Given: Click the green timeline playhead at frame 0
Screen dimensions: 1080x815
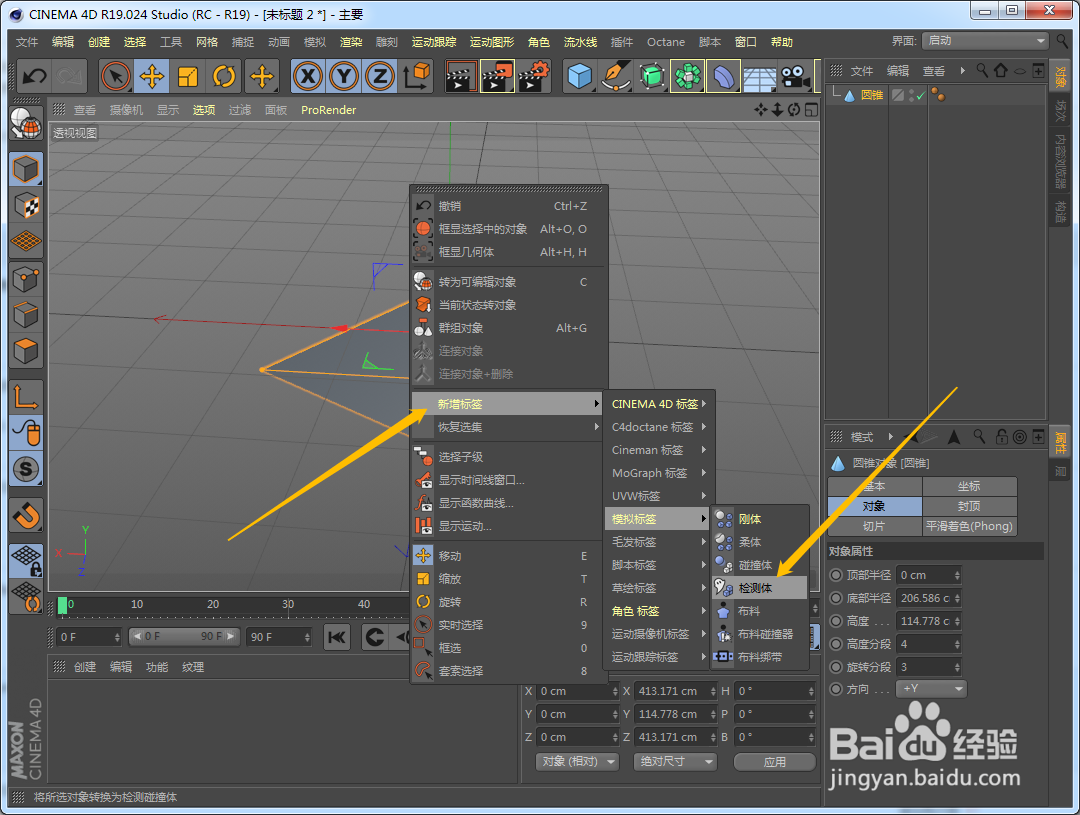Looking at the screenshot, I should coord(63,605).
